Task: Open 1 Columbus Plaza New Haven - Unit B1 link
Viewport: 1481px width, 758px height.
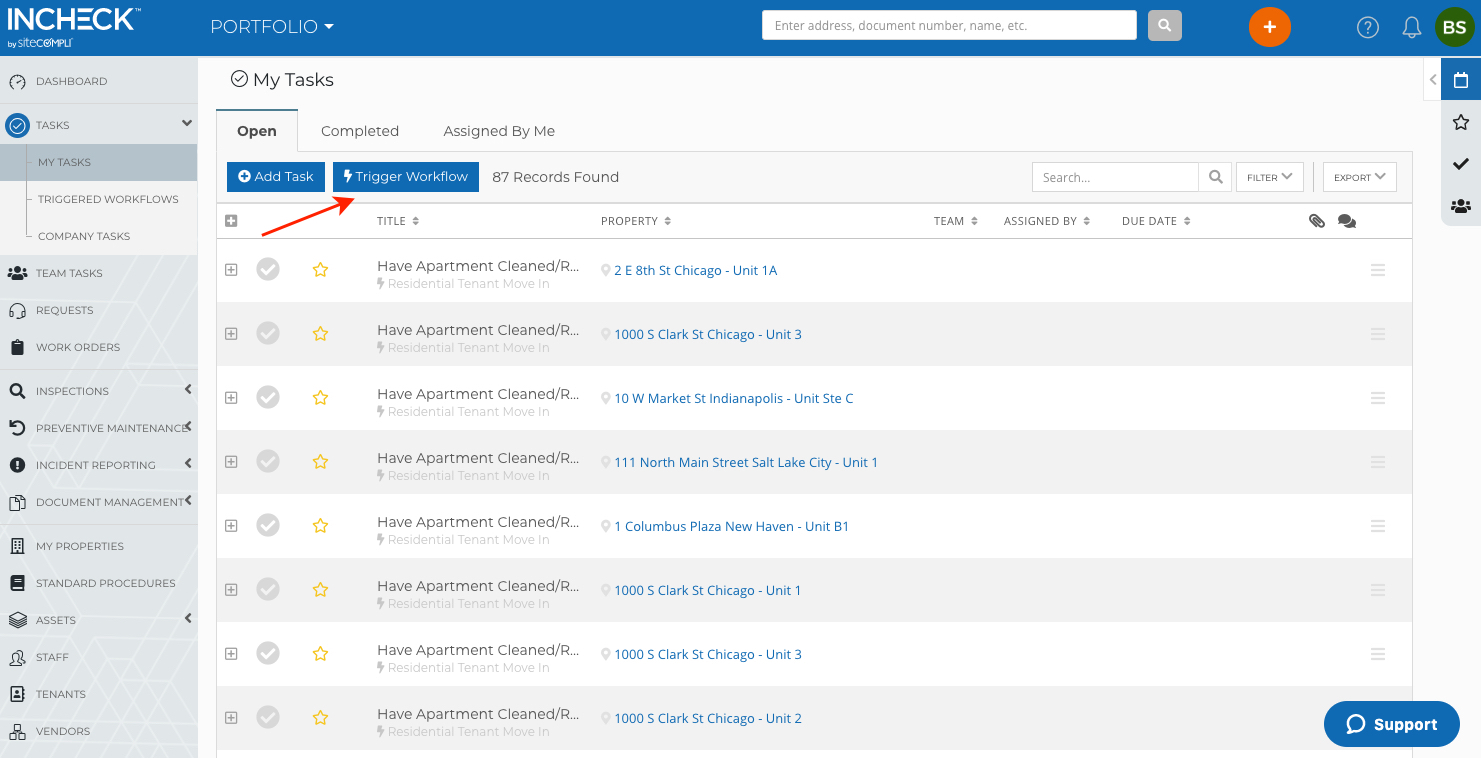Action: coord(731,527)
